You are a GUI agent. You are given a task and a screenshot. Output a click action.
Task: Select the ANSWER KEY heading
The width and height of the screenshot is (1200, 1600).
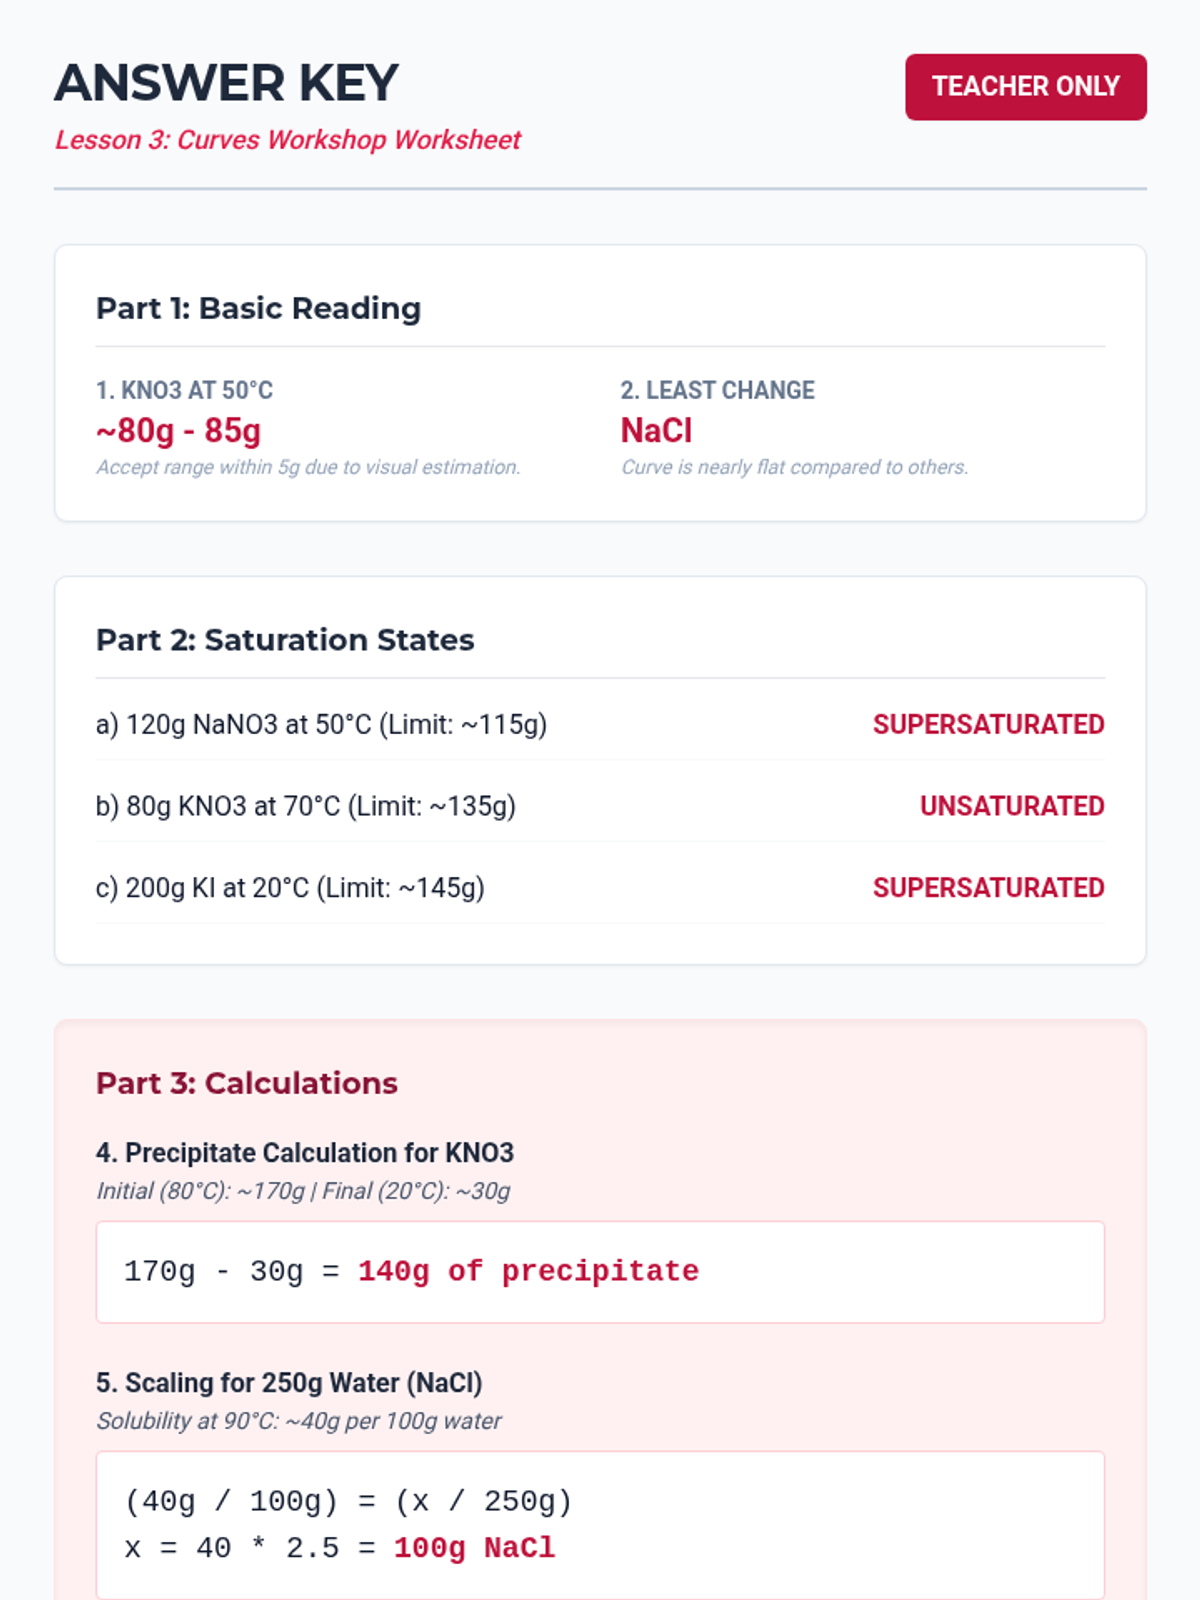click(227, 83)
